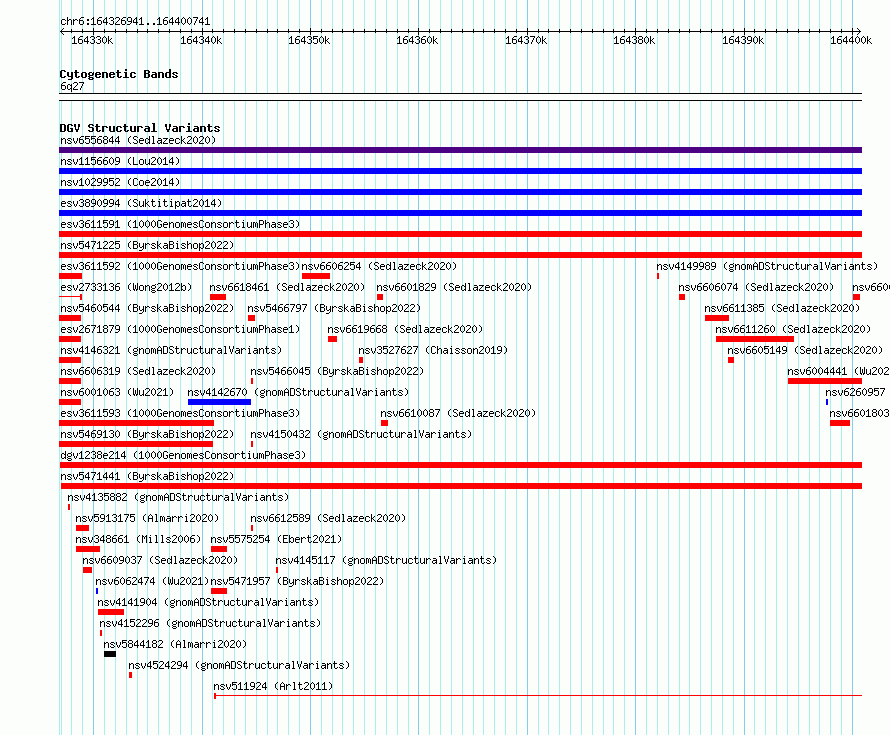Screen dimensions: 890x735
Task: Select the long red bar under nsv6611260
Action: tap(754, 339)
